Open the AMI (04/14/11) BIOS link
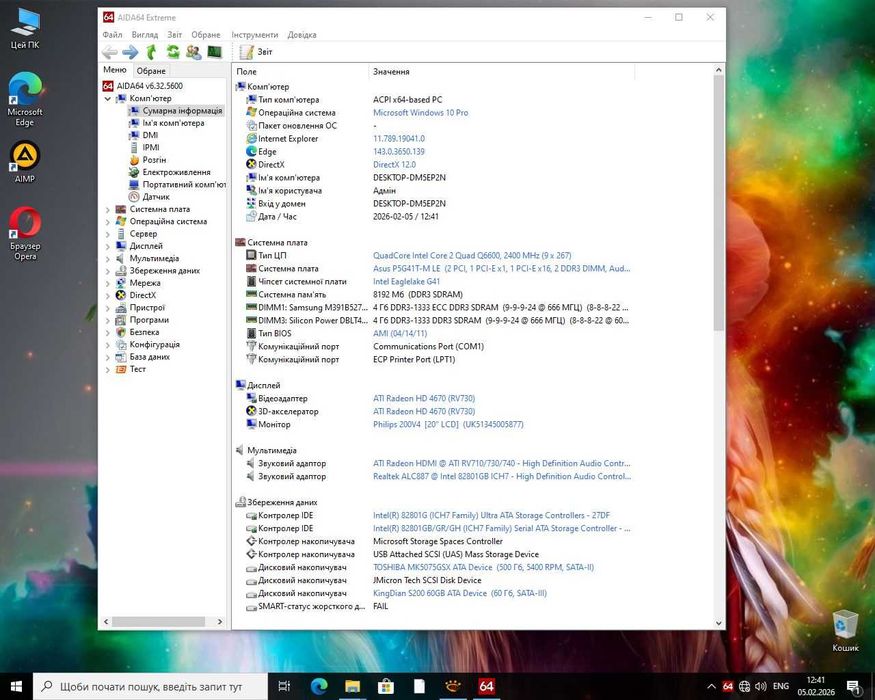This screenshot has height=700, width=875. 400,334
